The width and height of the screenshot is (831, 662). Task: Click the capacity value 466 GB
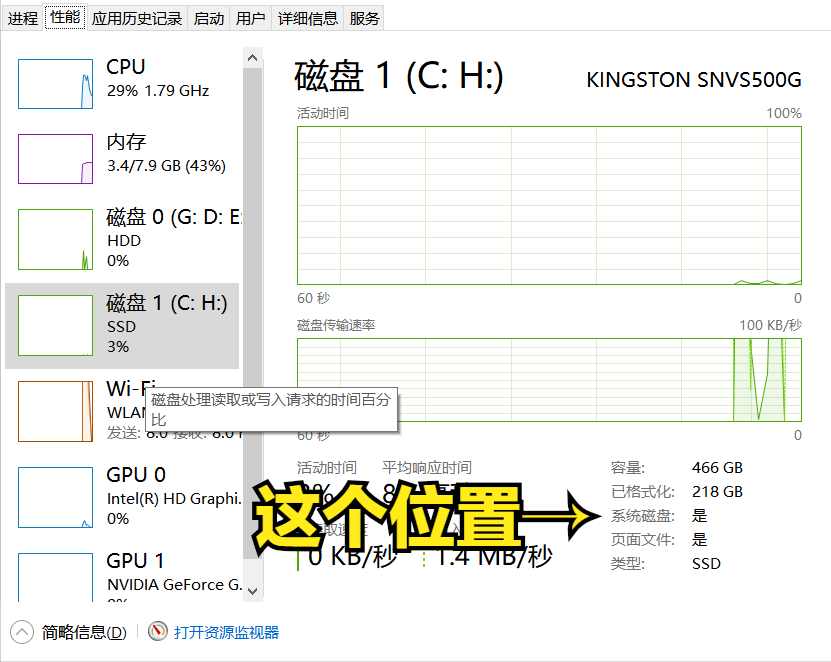pyautogui.click(x=717, y=467)
